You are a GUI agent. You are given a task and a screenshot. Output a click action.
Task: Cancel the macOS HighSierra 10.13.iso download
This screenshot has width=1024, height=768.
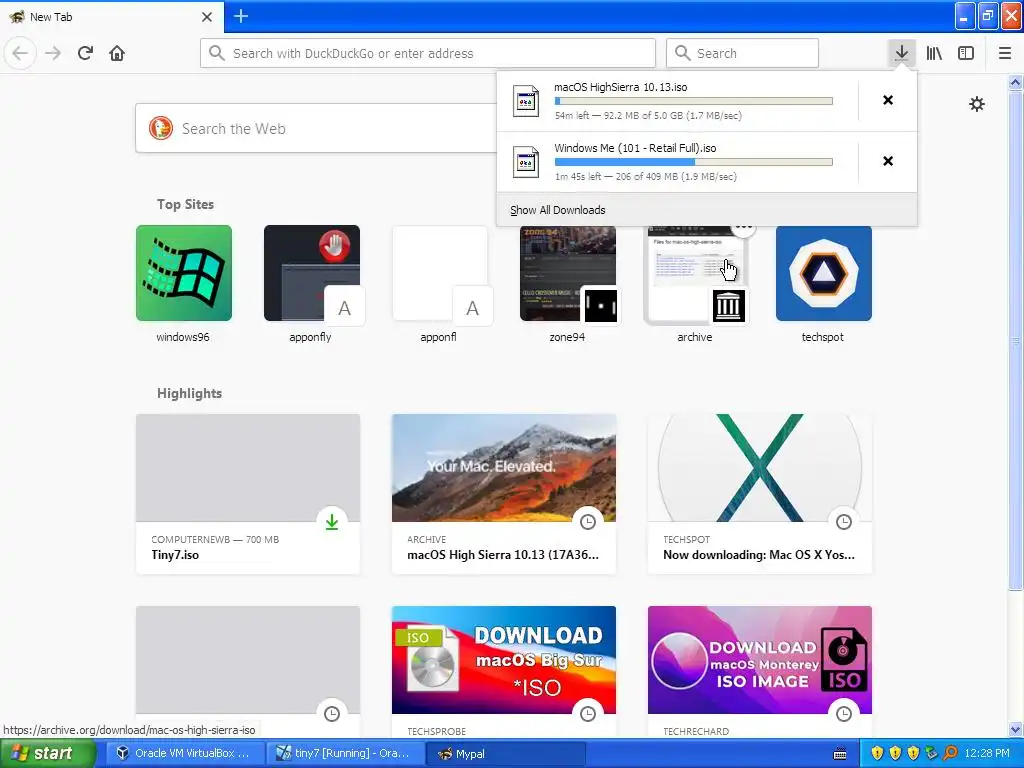pyautogui.click(x=888, y=100)
